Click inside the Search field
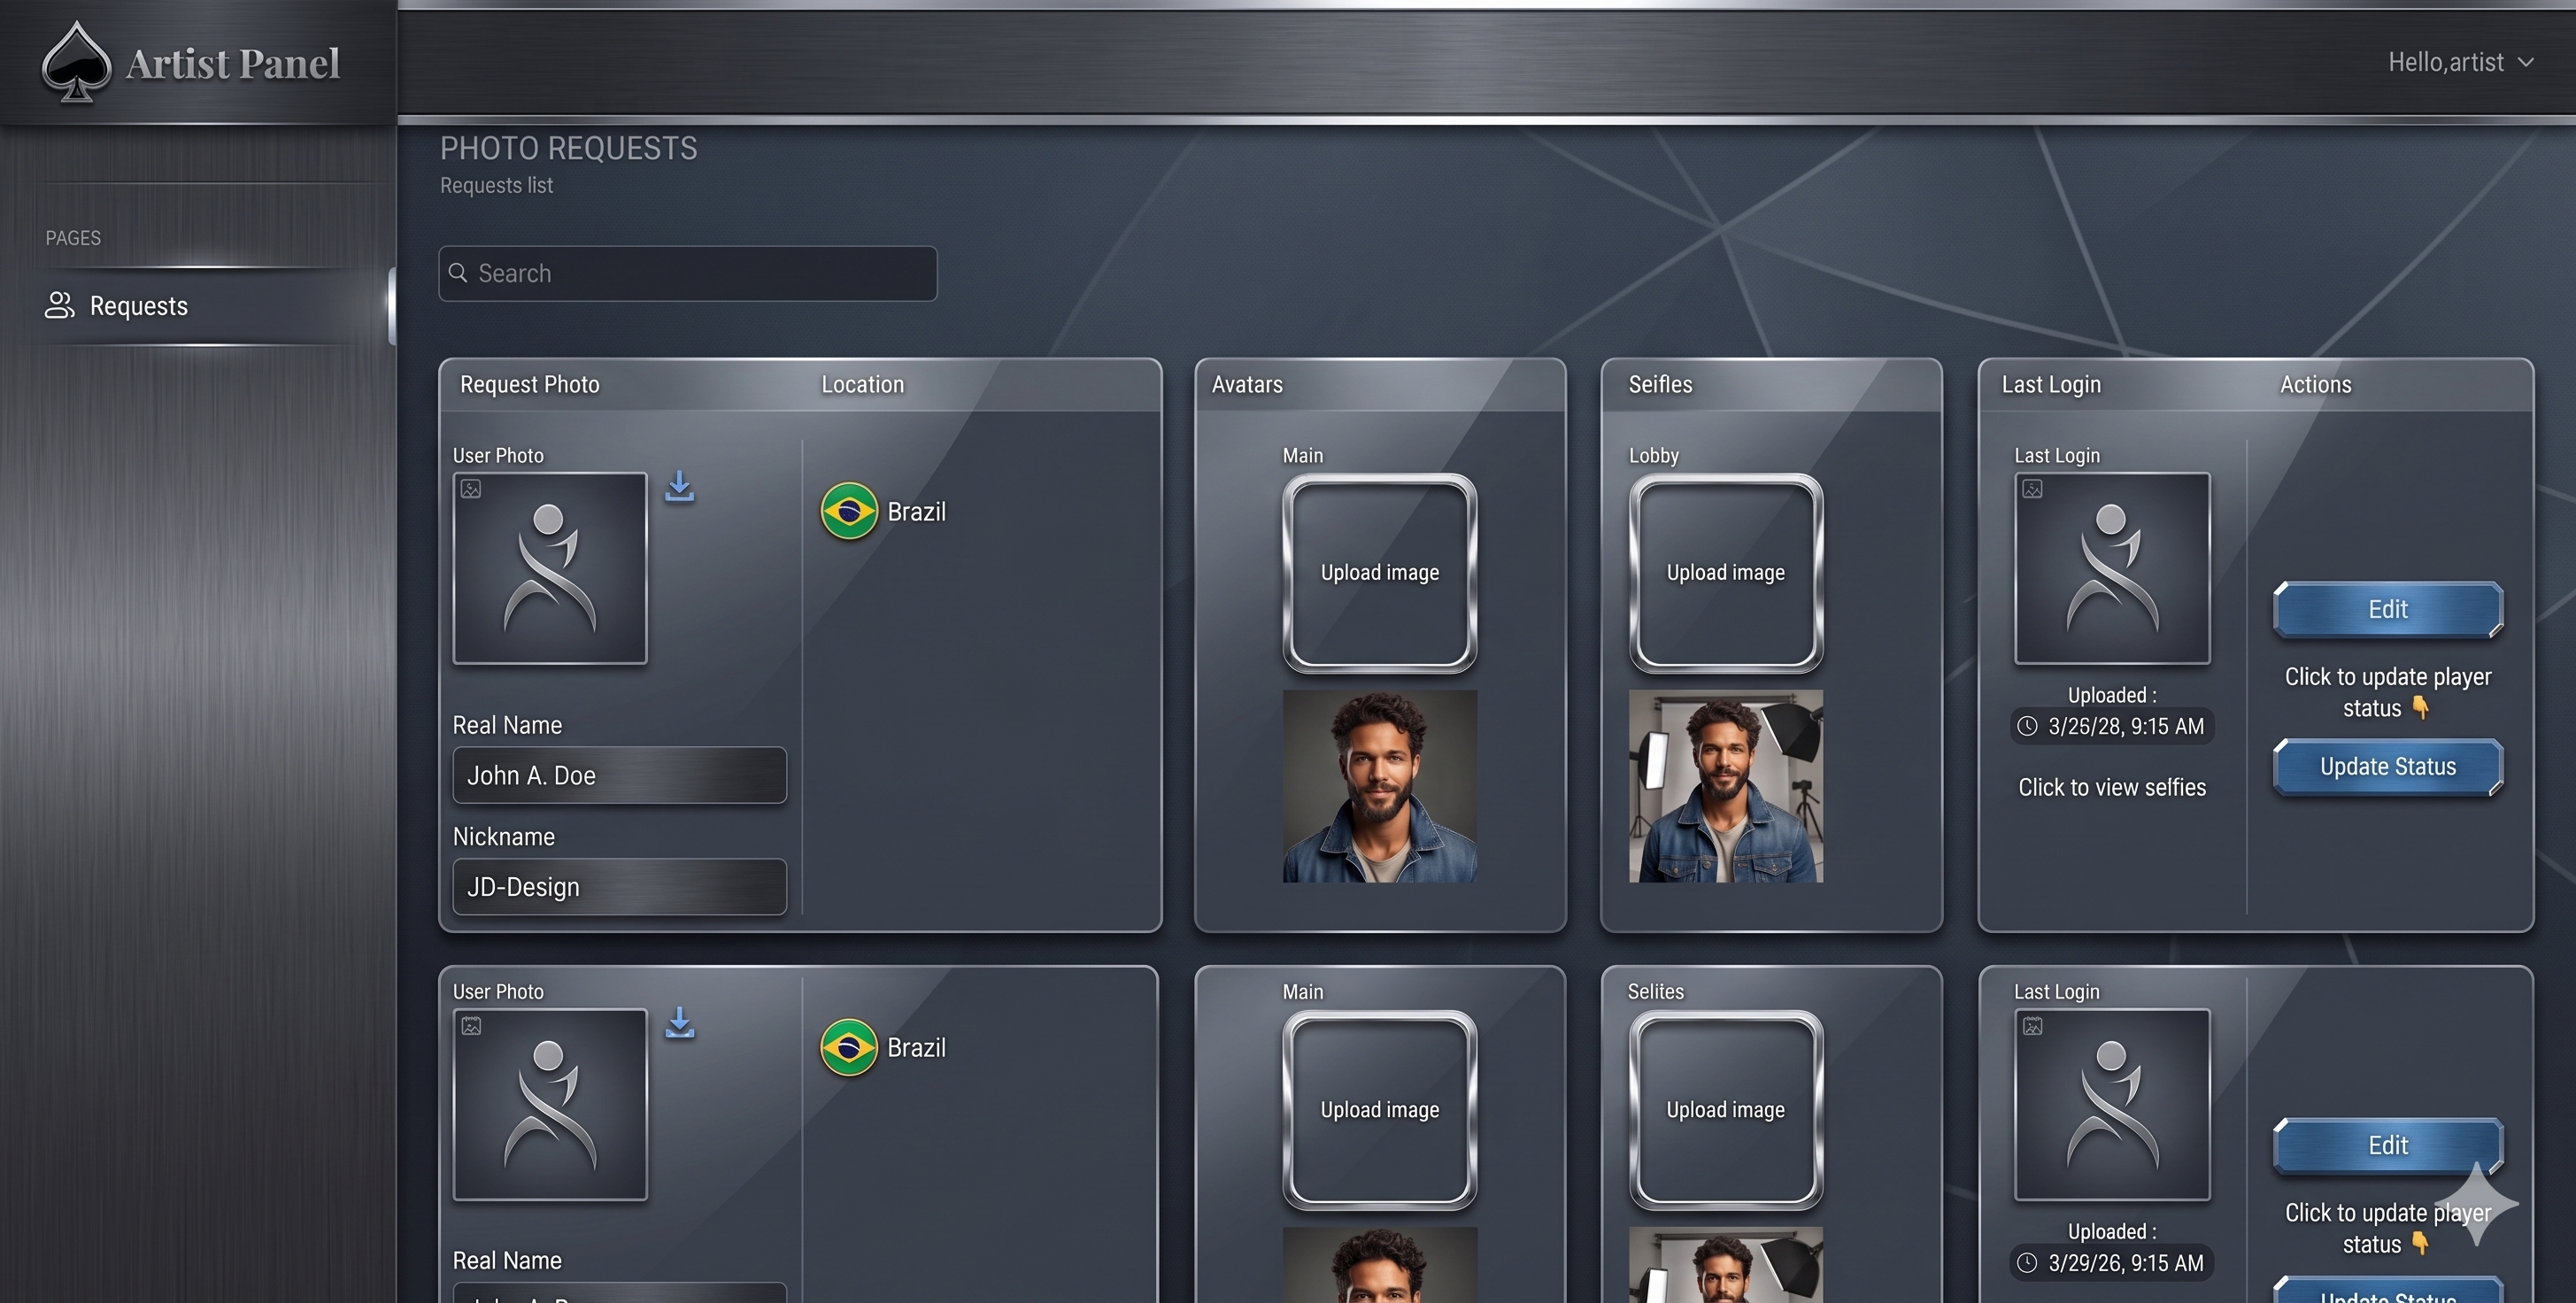The image size is (2576, 1303). pyautogui.click(x=690, y=273)
